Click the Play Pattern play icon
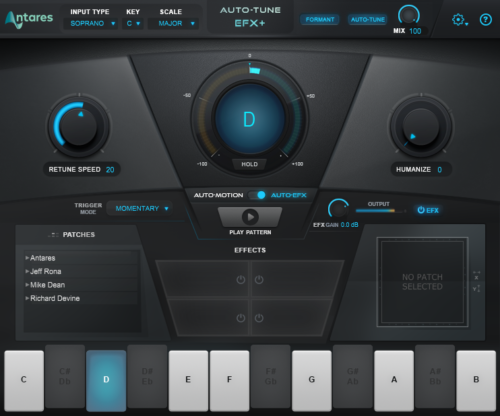 [x=250, y=217]
